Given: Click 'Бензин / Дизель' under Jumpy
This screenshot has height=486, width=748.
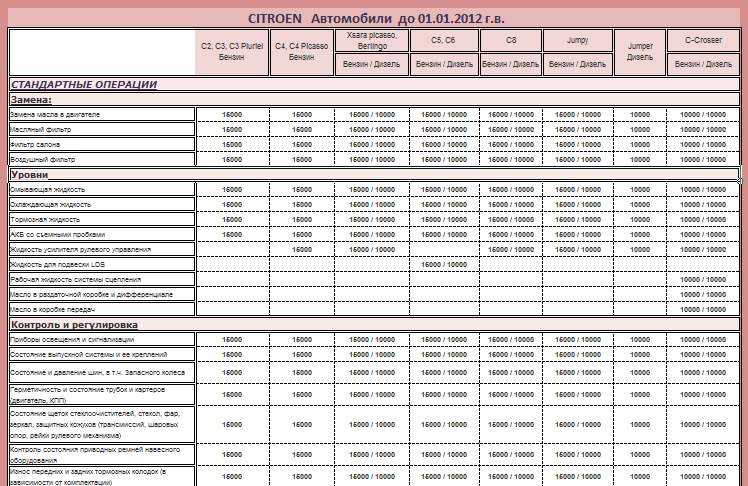Looking at the screenshot, I should tap(578, 64).
